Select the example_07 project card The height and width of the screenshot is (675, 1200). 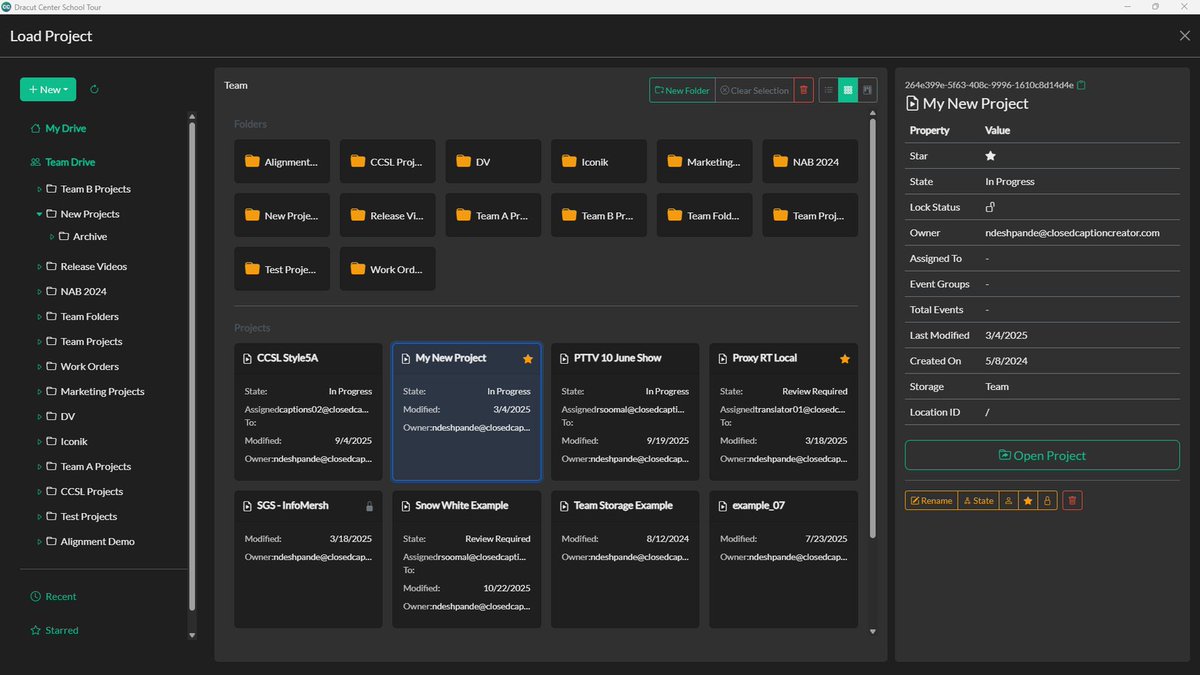coord(783,559)
